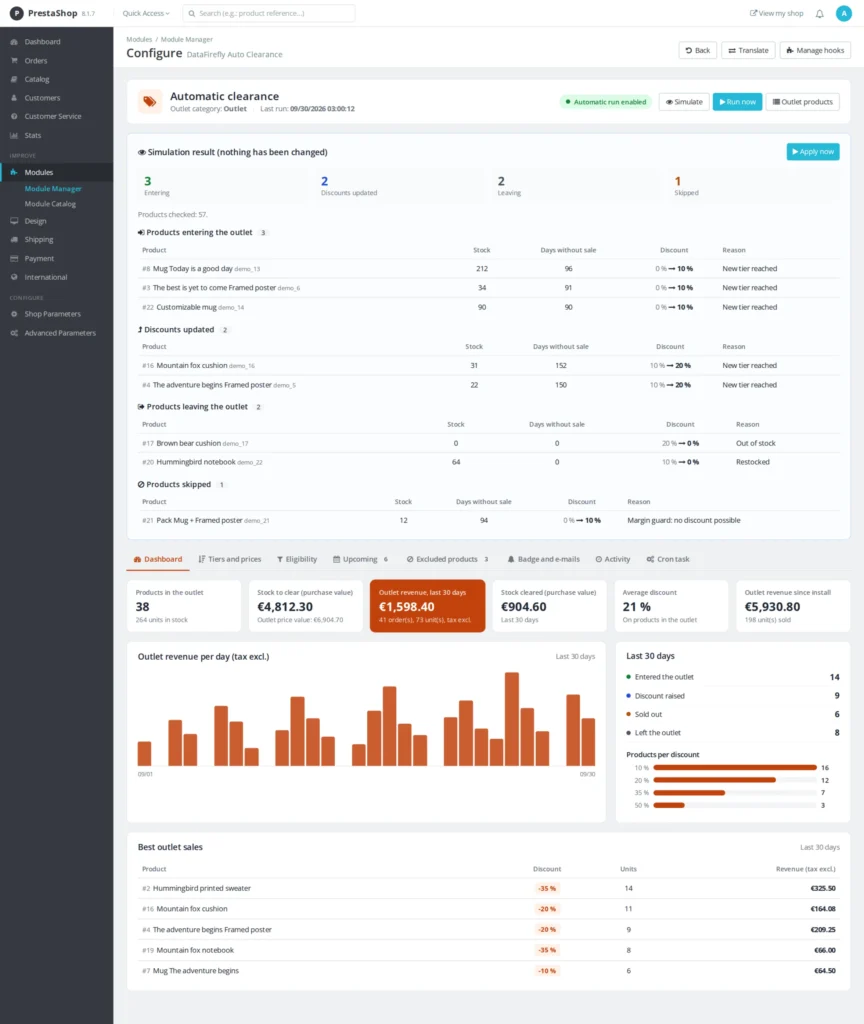This screenshot has width=864, height=1024.
Task: Click the PrestaShop logo icon
Action: 16,13
